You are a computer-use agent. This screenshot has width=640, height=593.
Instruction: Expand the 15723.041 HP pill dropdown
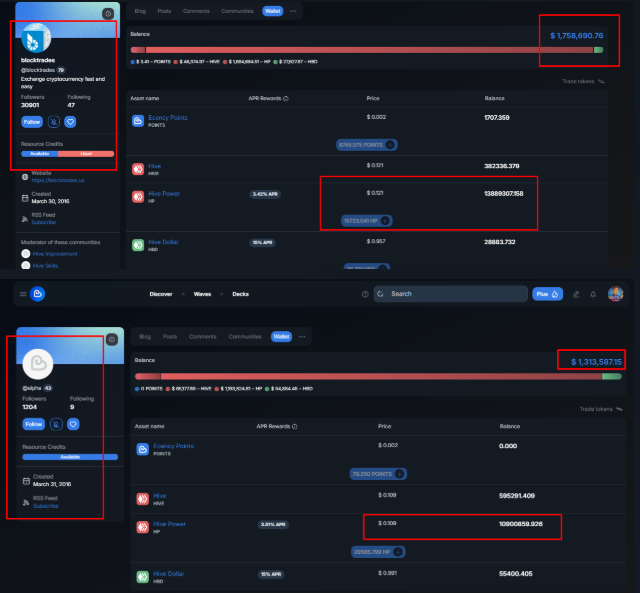click(386, 220)
